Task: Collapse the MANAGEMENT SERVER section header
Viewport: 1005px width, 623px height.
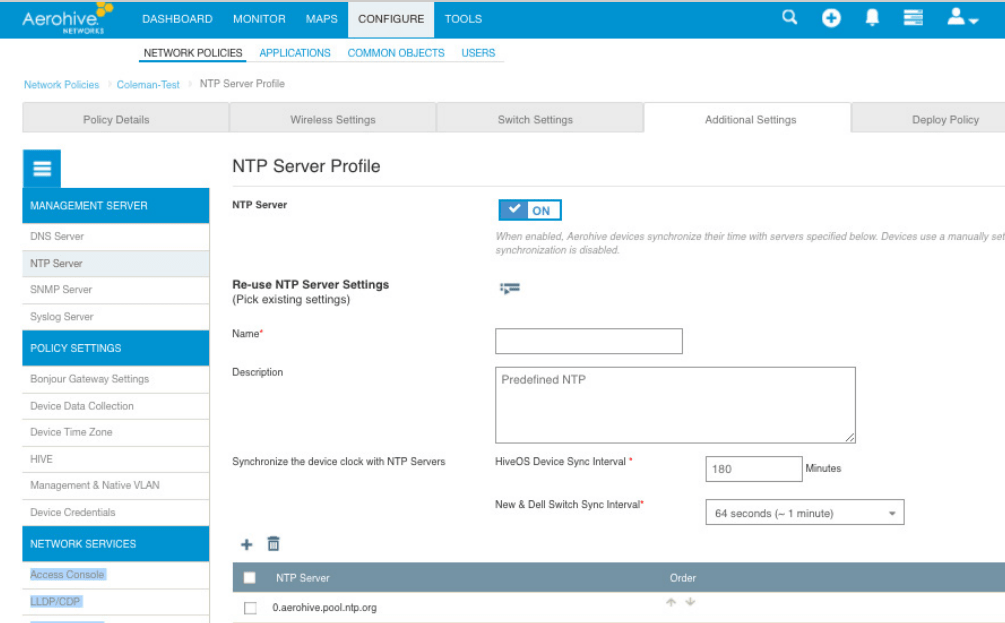Action: [116, 206]
